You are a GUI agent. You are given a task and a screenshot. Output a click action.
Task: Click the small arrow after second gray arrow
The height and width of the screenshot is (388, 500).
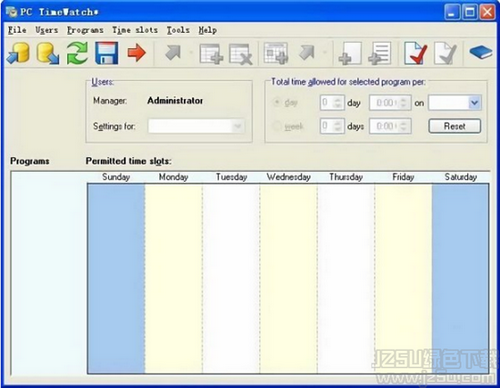[x=324, y=53]
